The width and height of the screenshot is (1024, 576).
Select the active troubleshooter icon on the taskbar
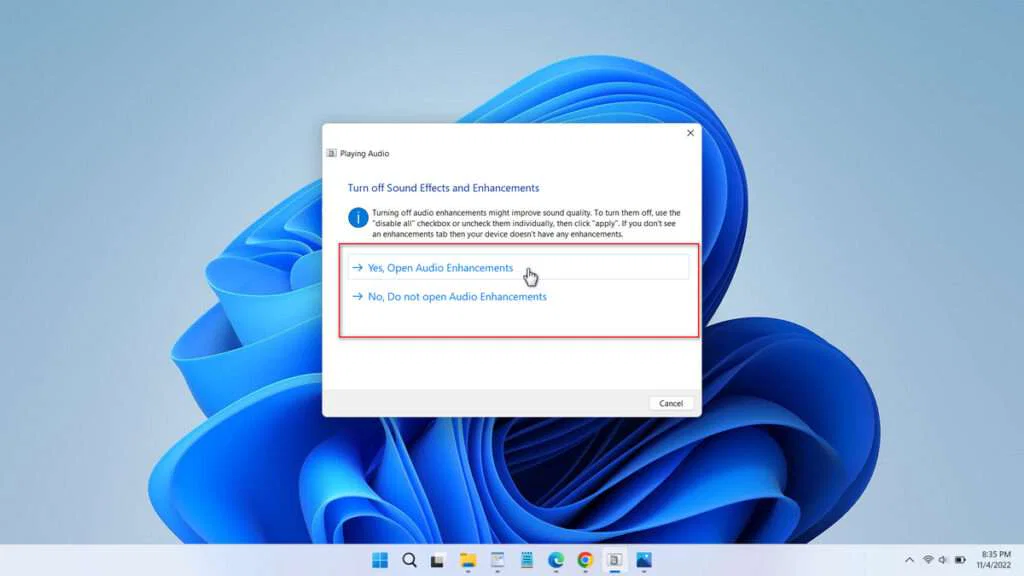coord(613,562)
